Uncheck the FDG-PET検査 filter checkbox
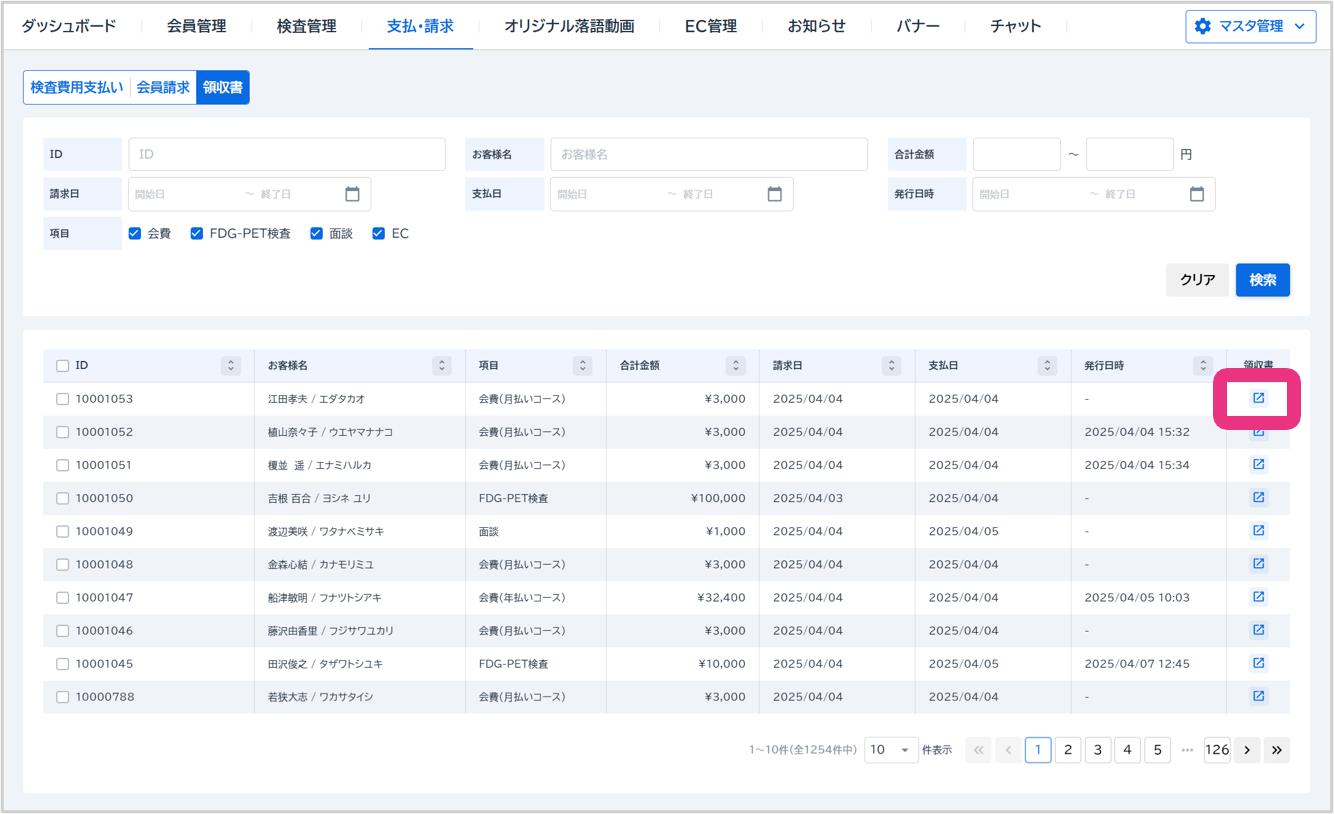The image size is (1334, 814). pyautogui.click(x=197, y=233)
